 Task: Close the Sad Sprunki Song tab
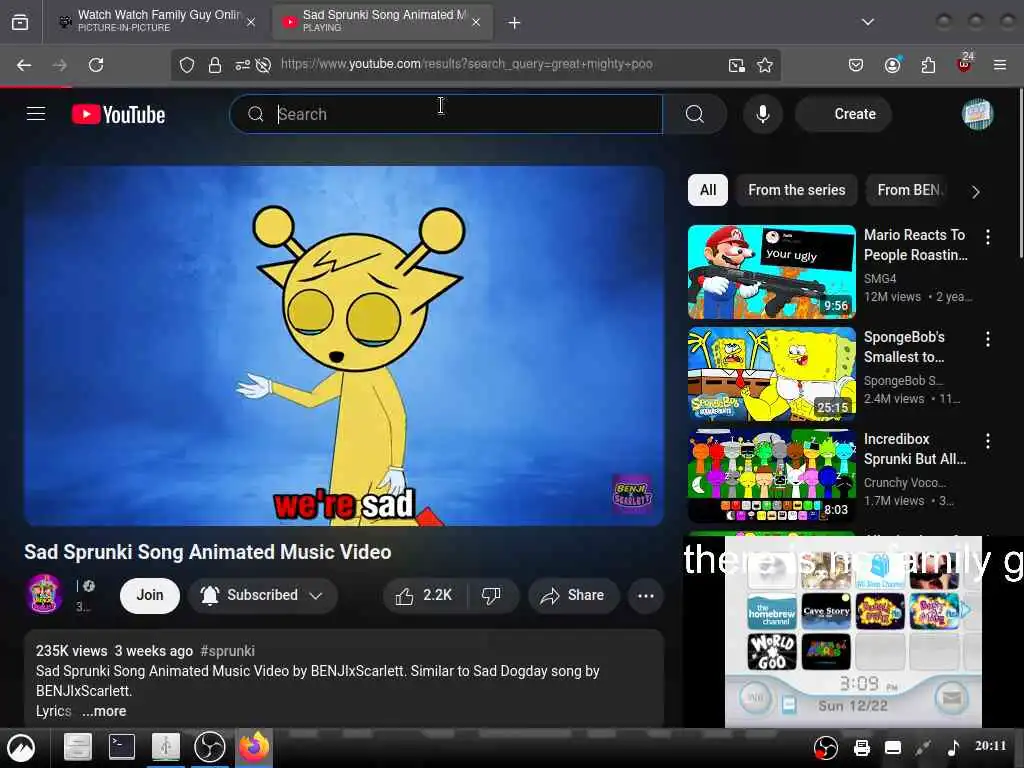click(476, 22)
